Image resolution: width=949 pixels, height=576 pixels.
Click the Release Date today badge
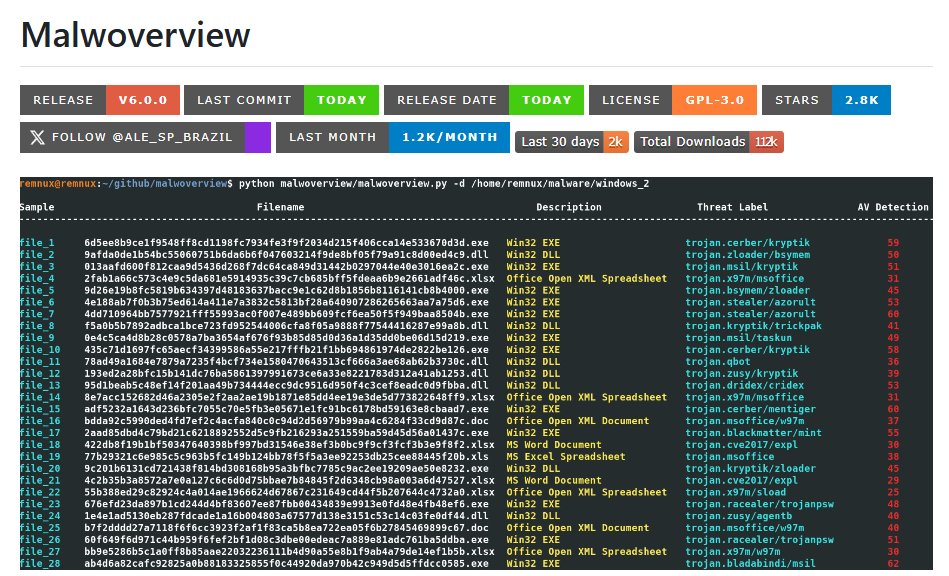tap(484, 100)
